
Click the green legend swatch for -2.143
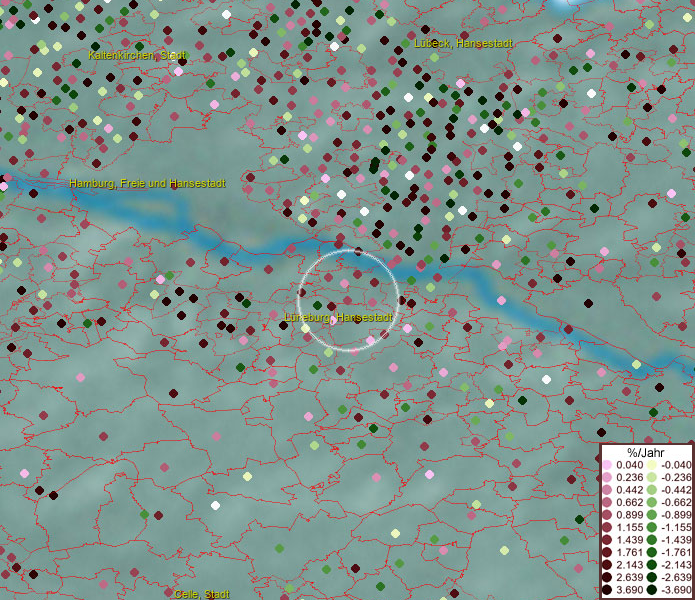tap(652, 565)
